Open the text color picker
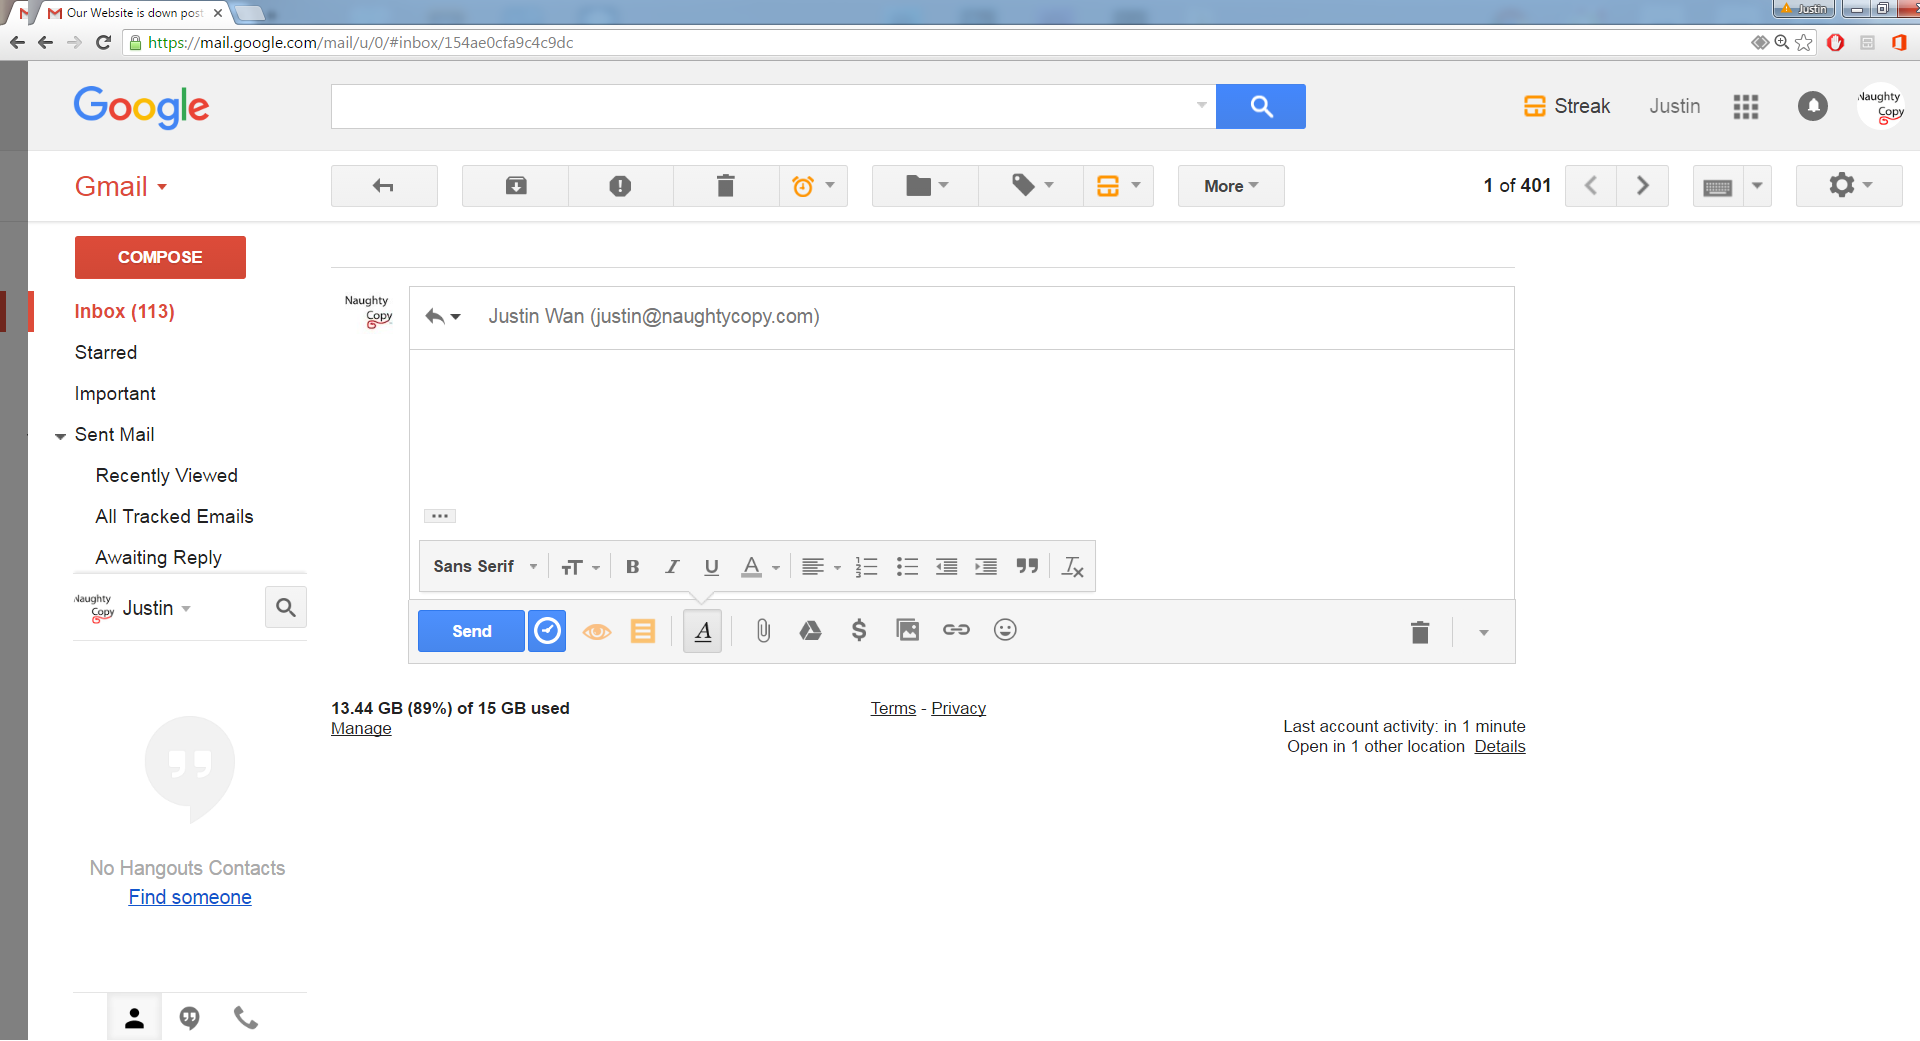This screenshot has width=1920, height=1041. coord(759,567)
